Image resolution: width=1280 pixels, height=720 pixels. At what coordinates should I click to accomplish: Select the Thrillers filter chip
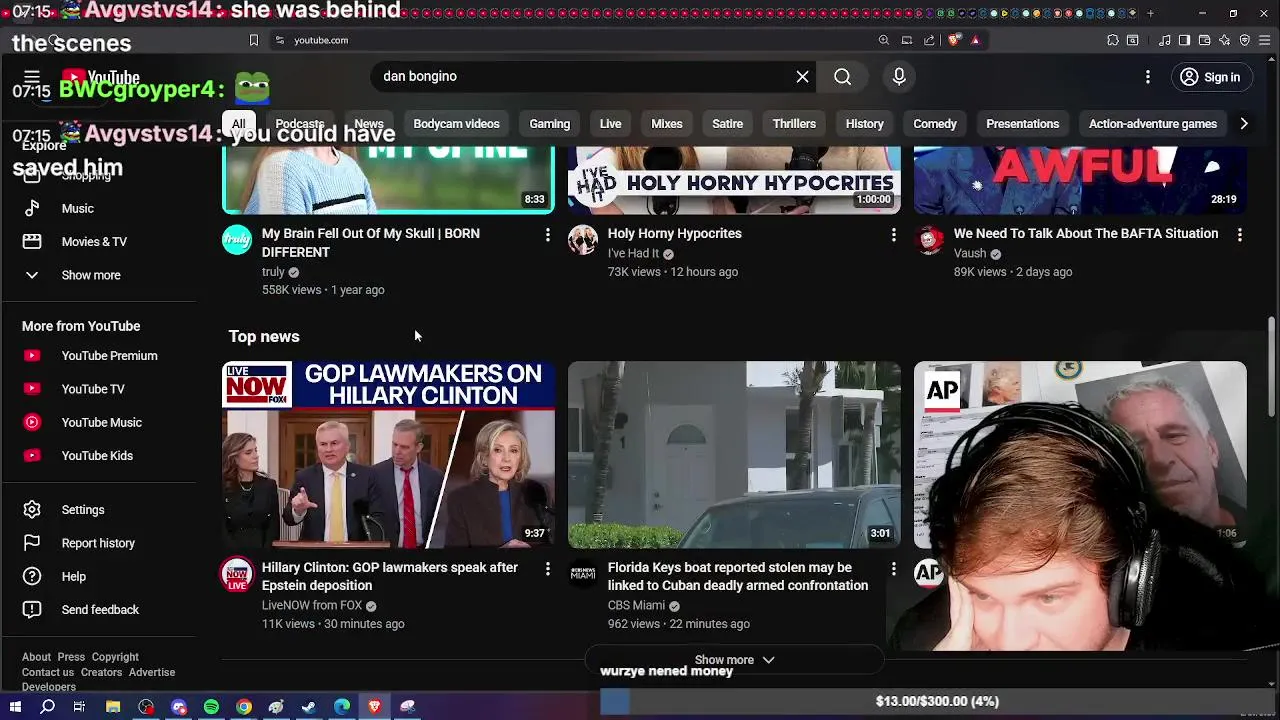coord(794,124)
